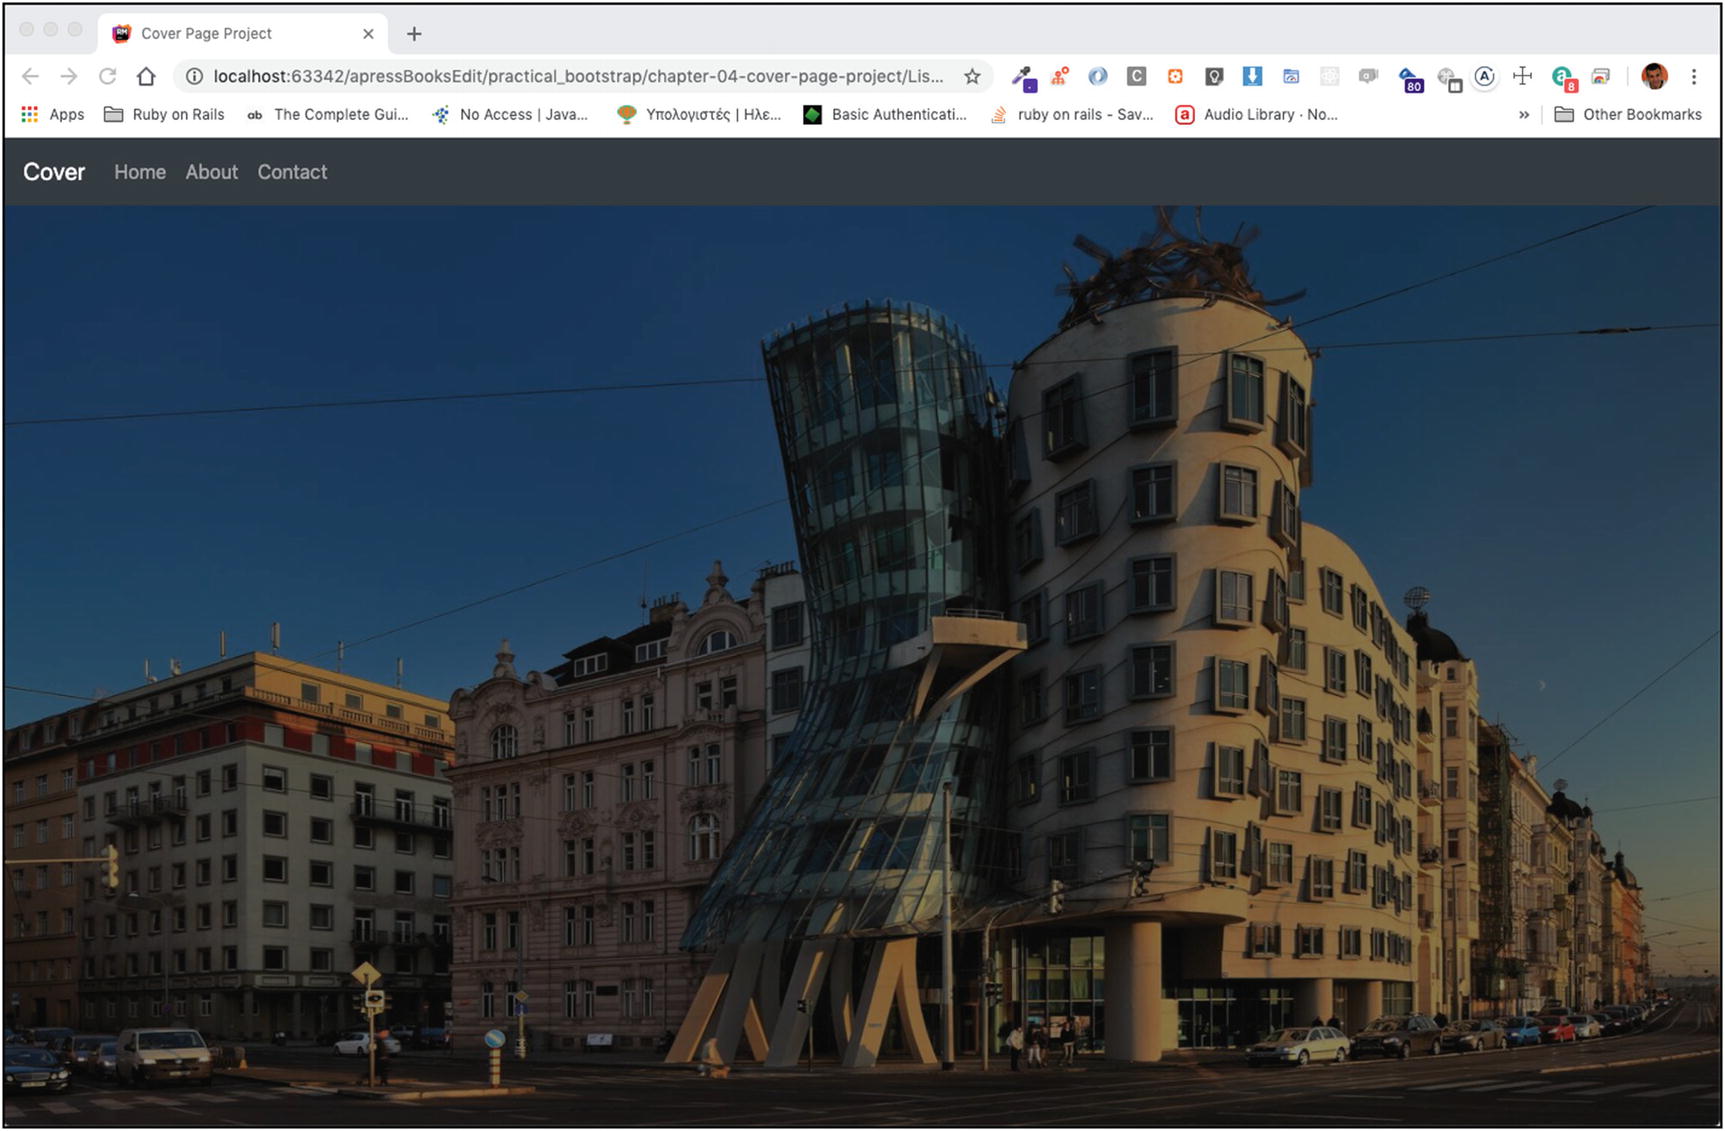
Task: Click the reload page icon
Action: pyautogui.click(x=107, y=76)
